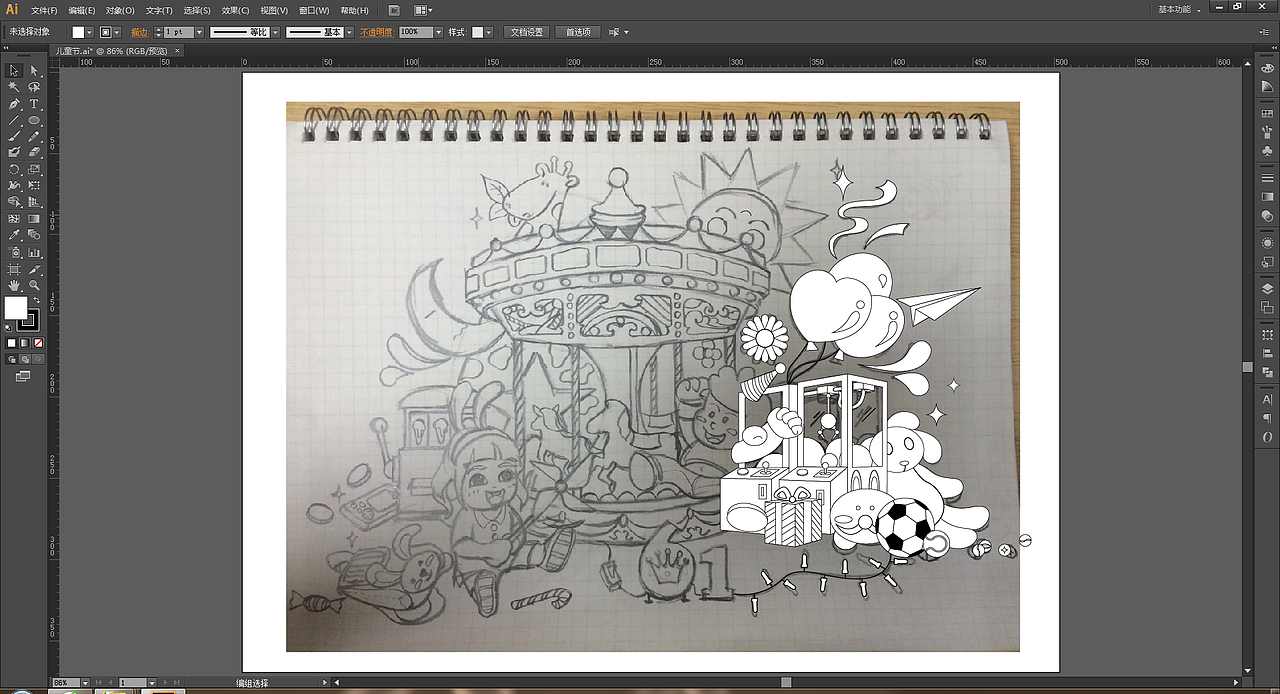The height and width of the screenshot is (694, 1280).
Task: Launch Bridge from the menu bar icon
Action: point(394,10)
